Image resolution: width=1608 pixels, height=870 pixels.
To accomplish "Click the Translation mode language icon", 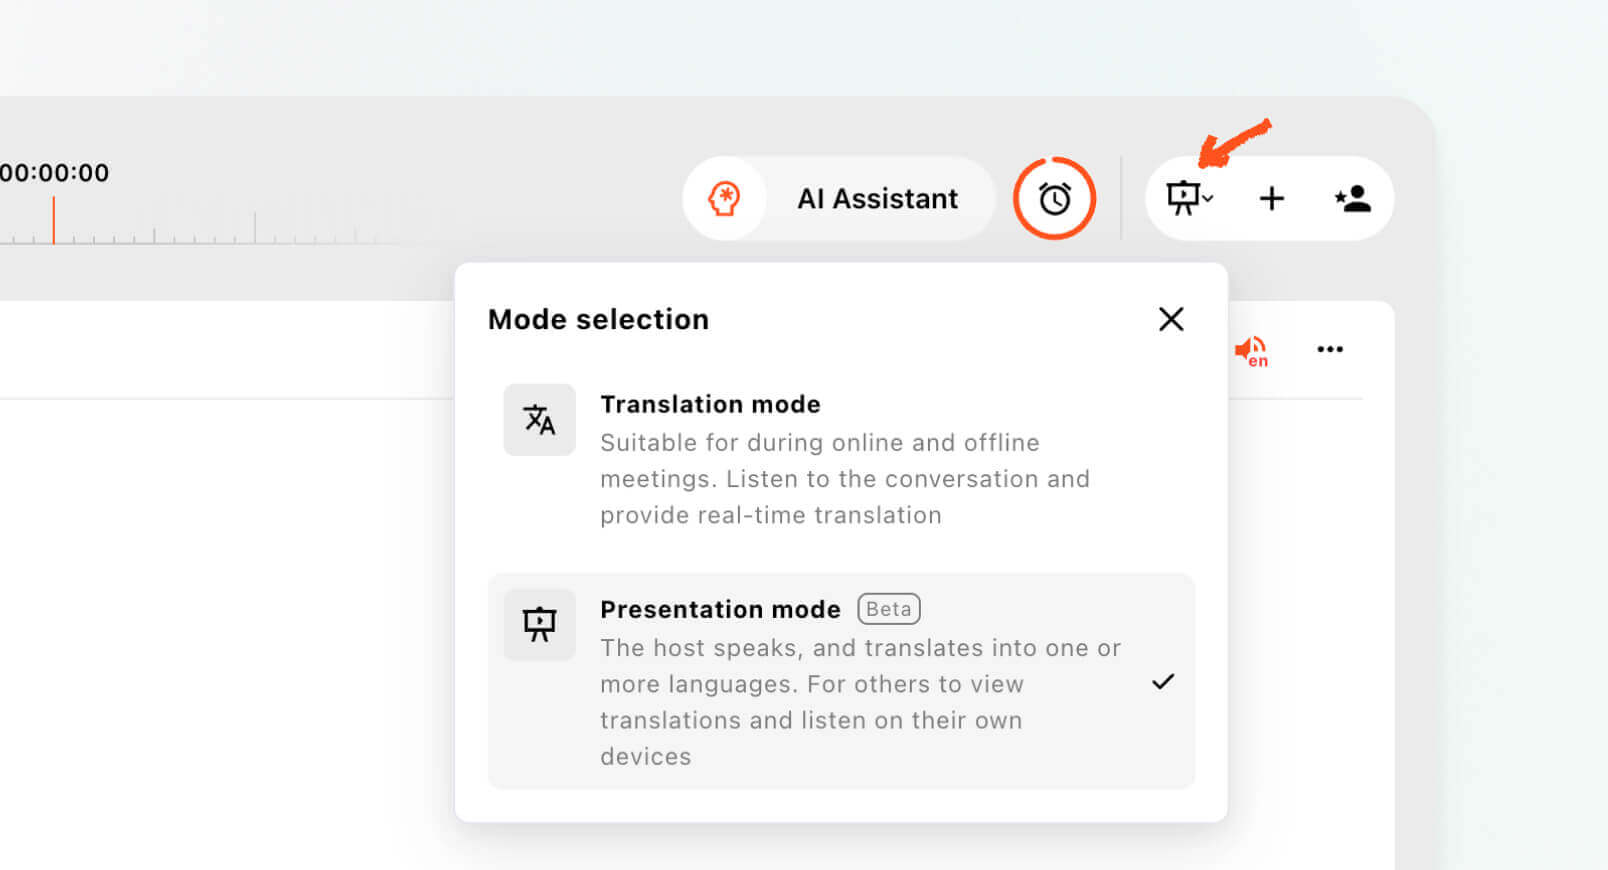I will click(539, 420).
